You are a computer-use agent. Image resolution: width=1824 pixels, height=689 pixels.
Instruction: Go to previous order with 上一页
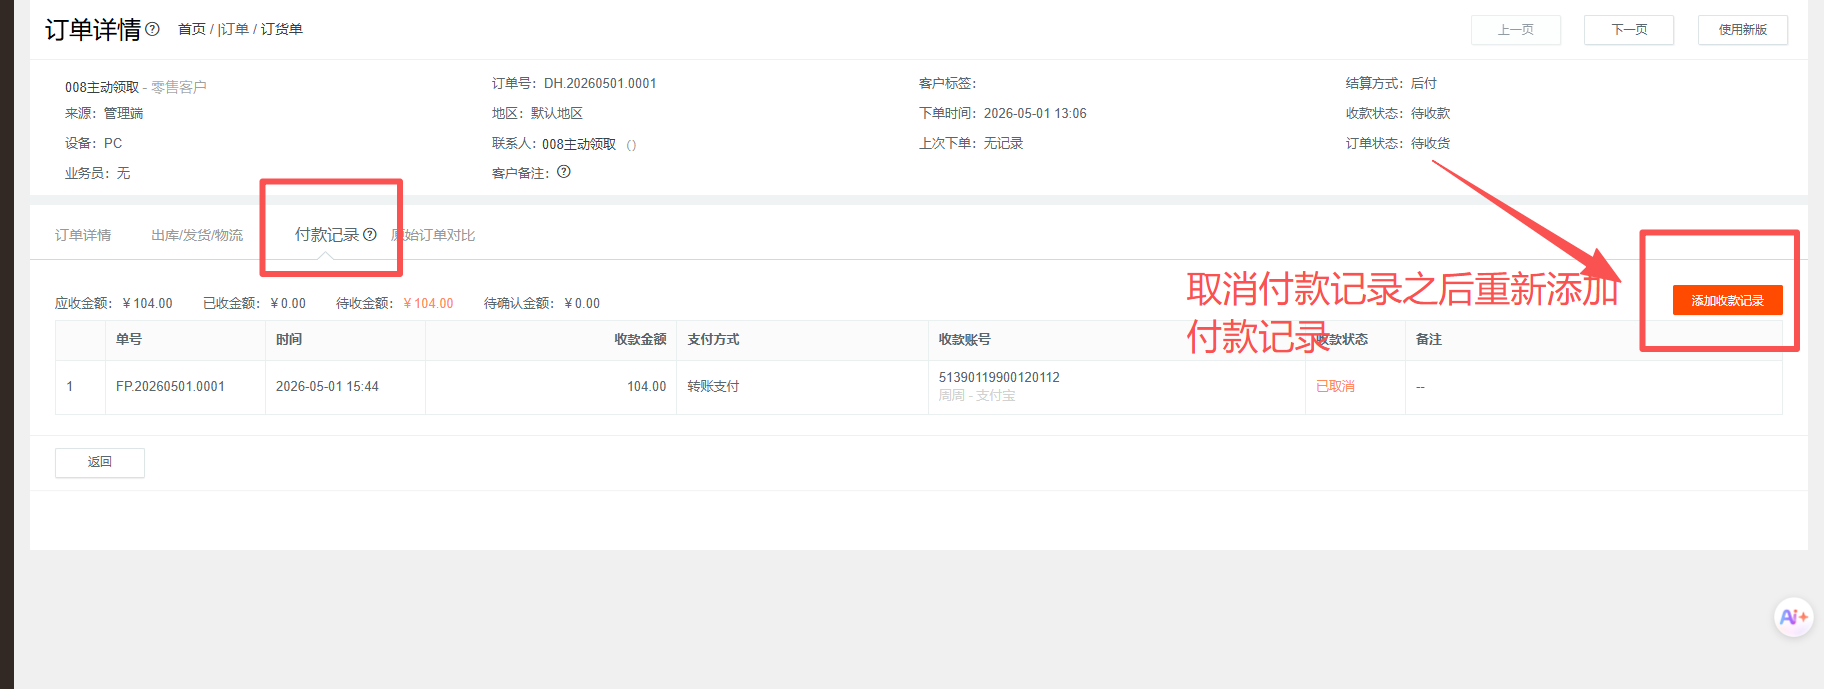point(1516,30)
